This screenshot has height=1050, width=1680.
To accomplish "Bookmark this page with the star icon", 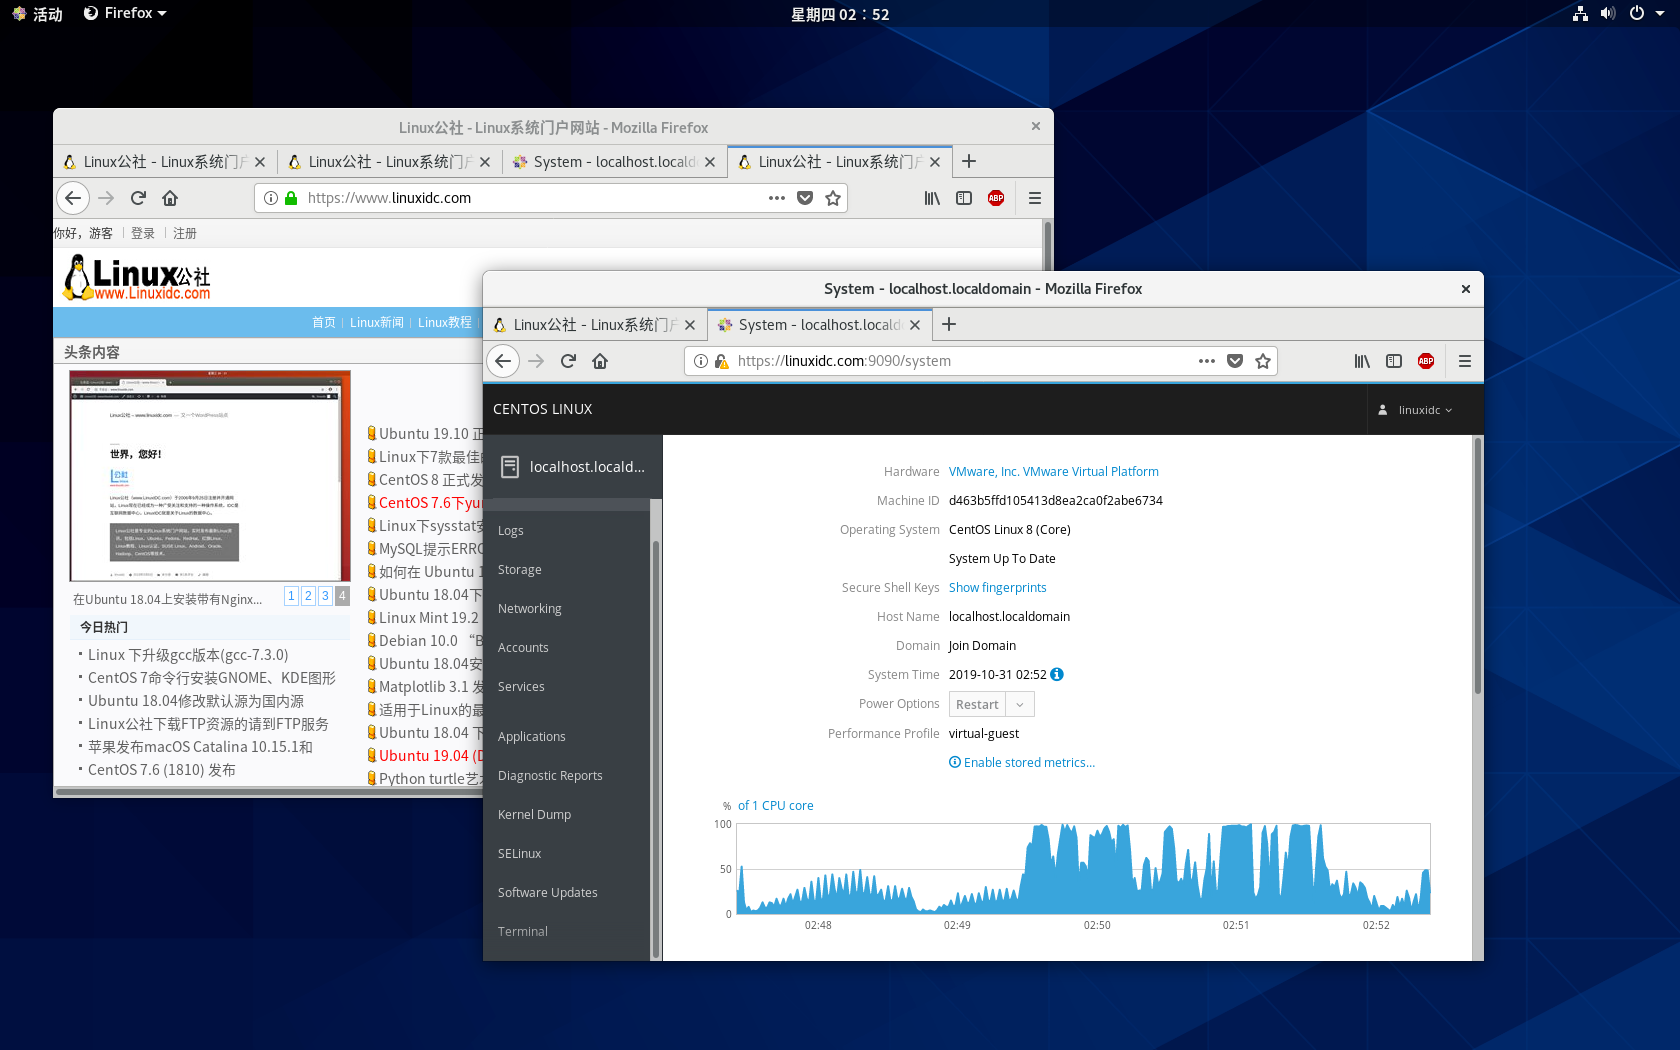I will pos(1263,361).
